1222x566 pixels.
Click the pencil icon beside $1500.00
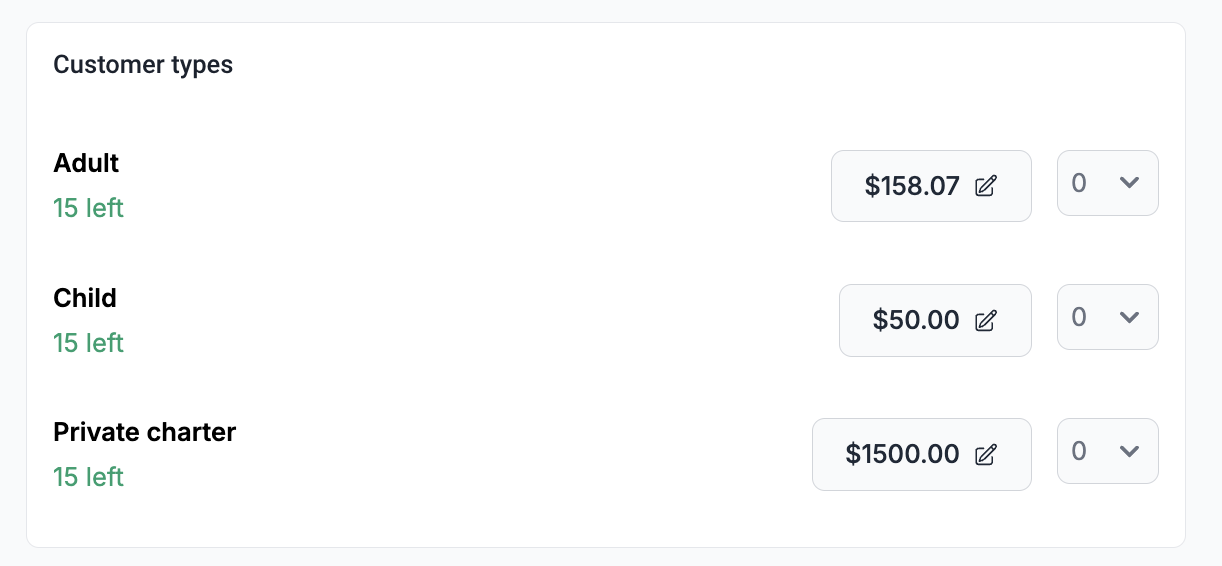point(986,454)
